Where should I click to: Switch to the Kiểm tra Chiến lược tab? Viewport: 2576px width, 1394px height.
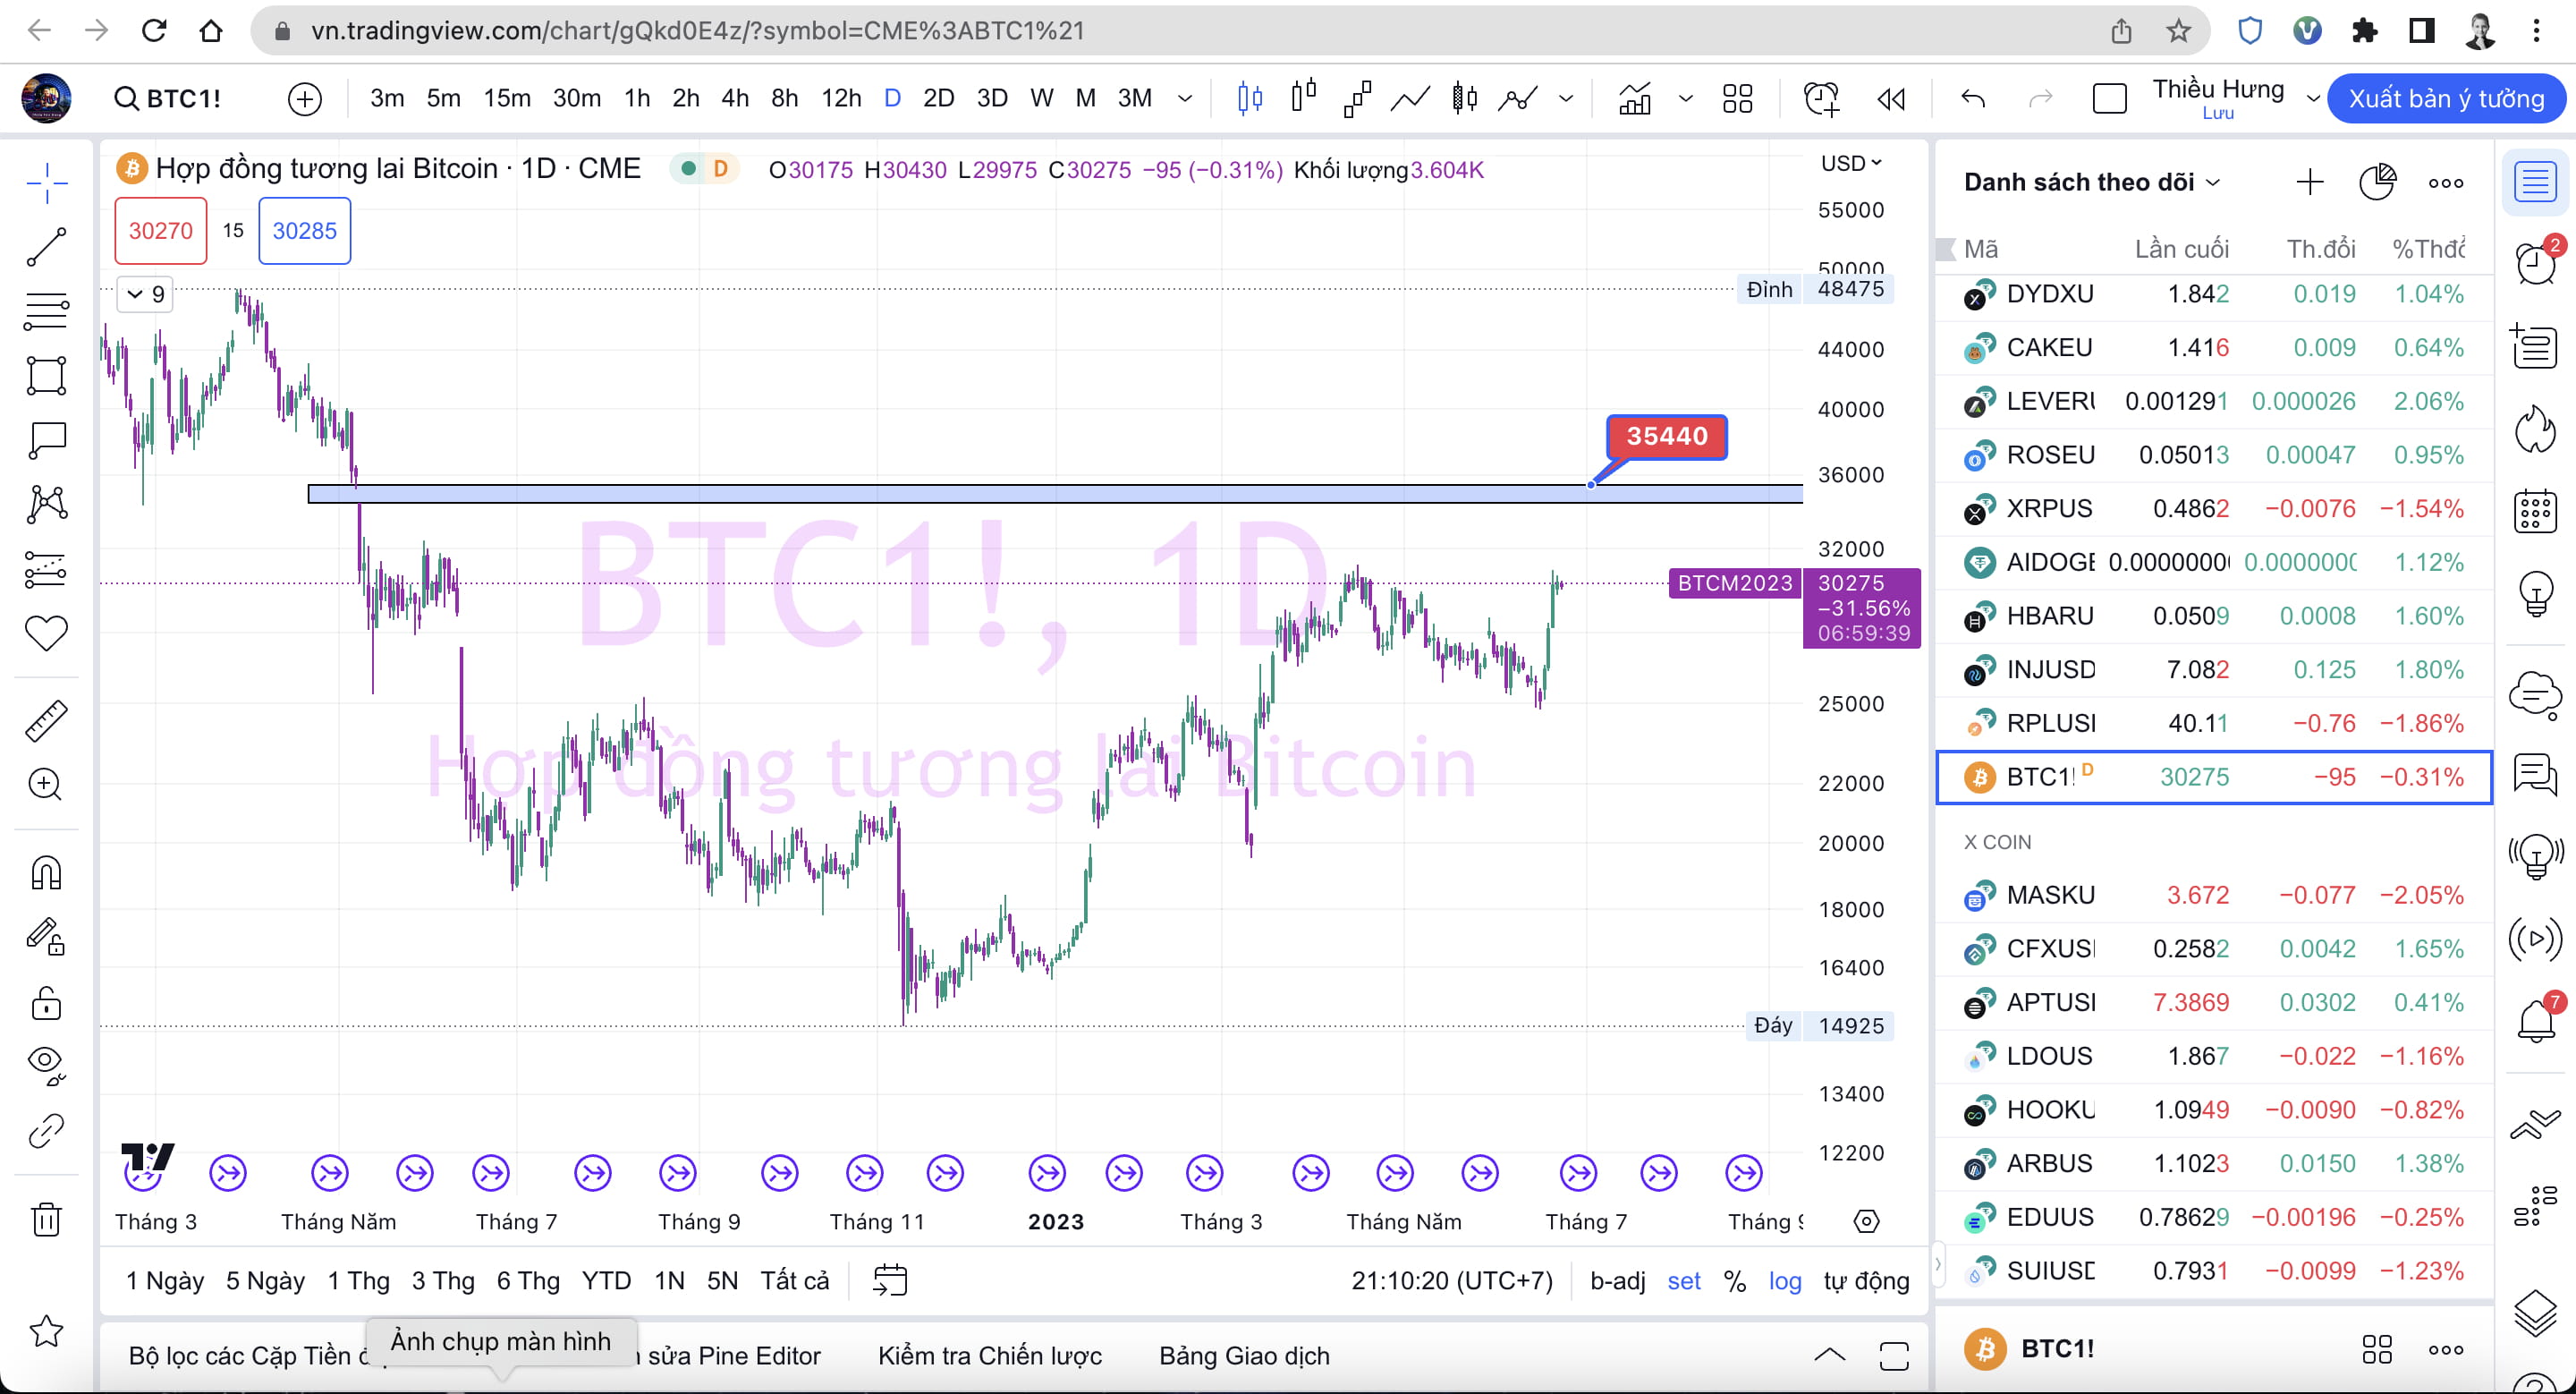tap(989, 1356)
